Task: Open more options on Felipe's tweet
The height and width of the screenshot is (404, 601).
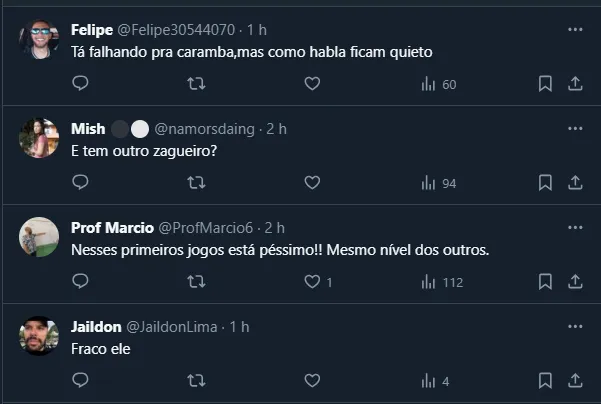Action: click(x=575, y=30)
